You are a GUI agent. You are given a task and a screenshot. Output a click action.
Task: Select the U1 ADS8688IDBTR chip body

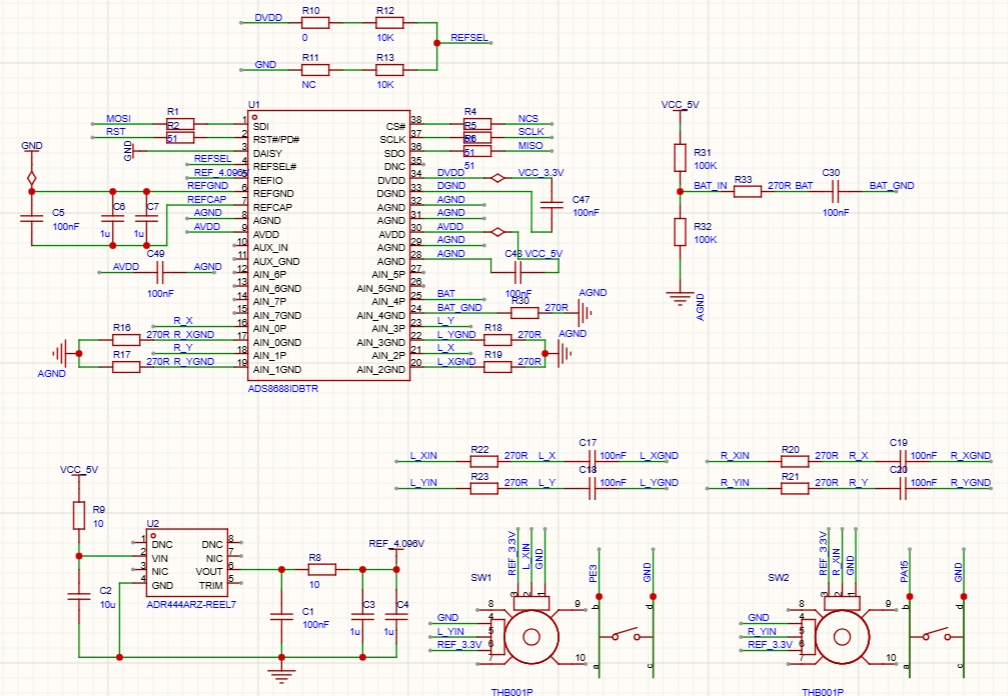tap(328, 245)
